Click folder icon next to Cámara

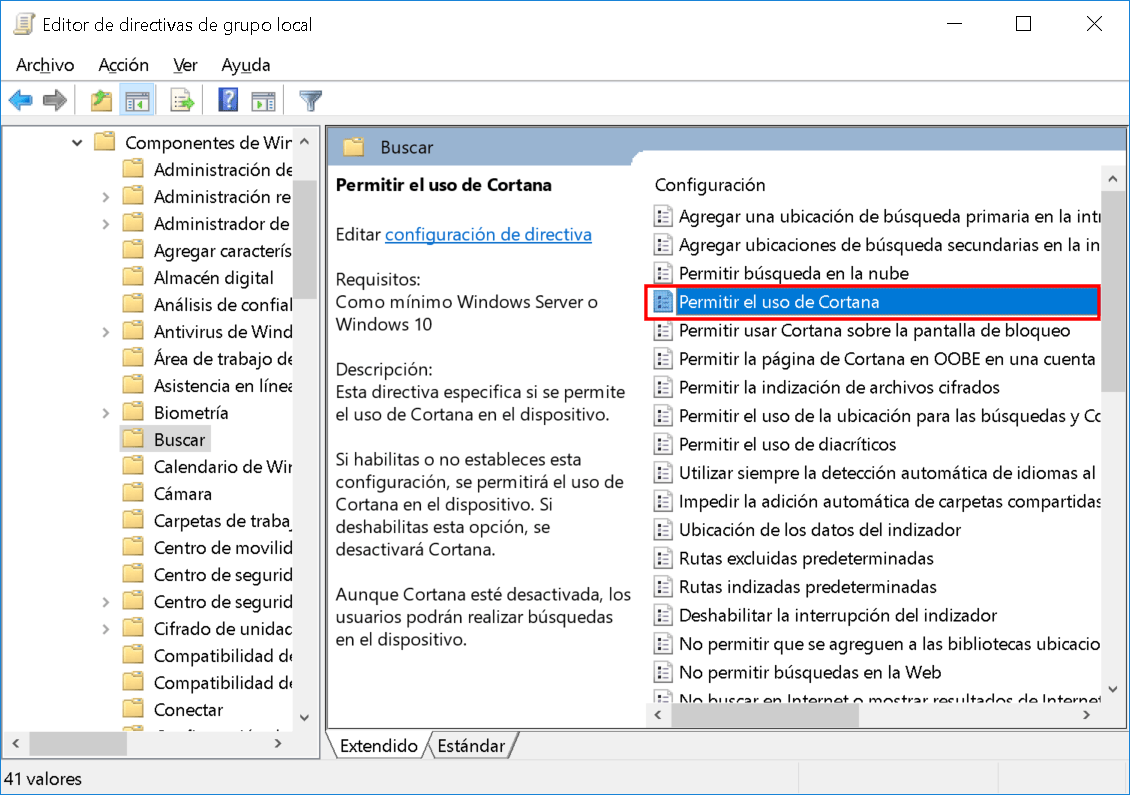pyautogui.click(x=133, y=493)
